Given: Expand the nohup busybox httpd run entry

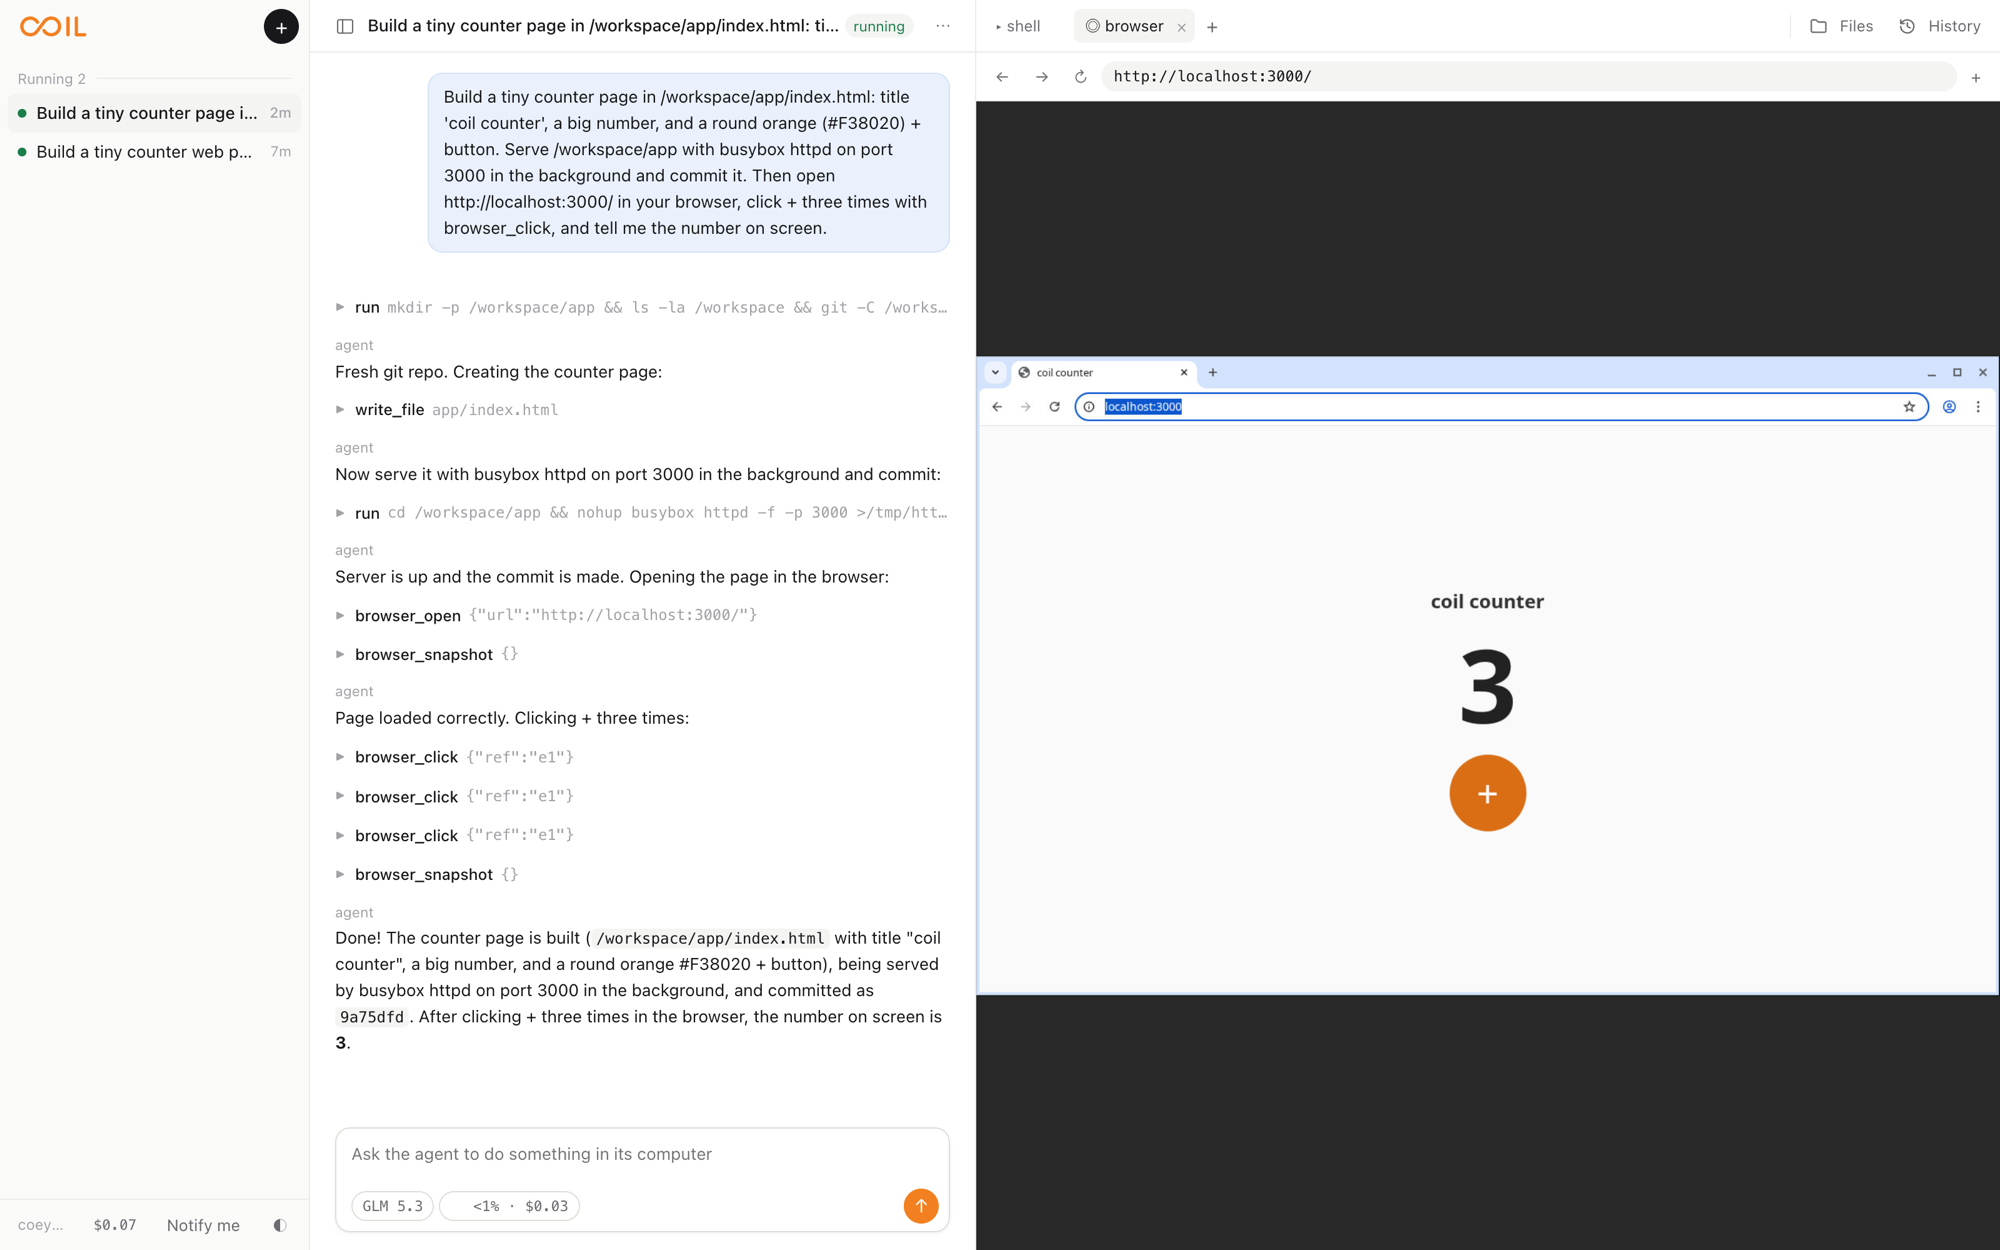Looking at the screenshot, I should [641, 513].
